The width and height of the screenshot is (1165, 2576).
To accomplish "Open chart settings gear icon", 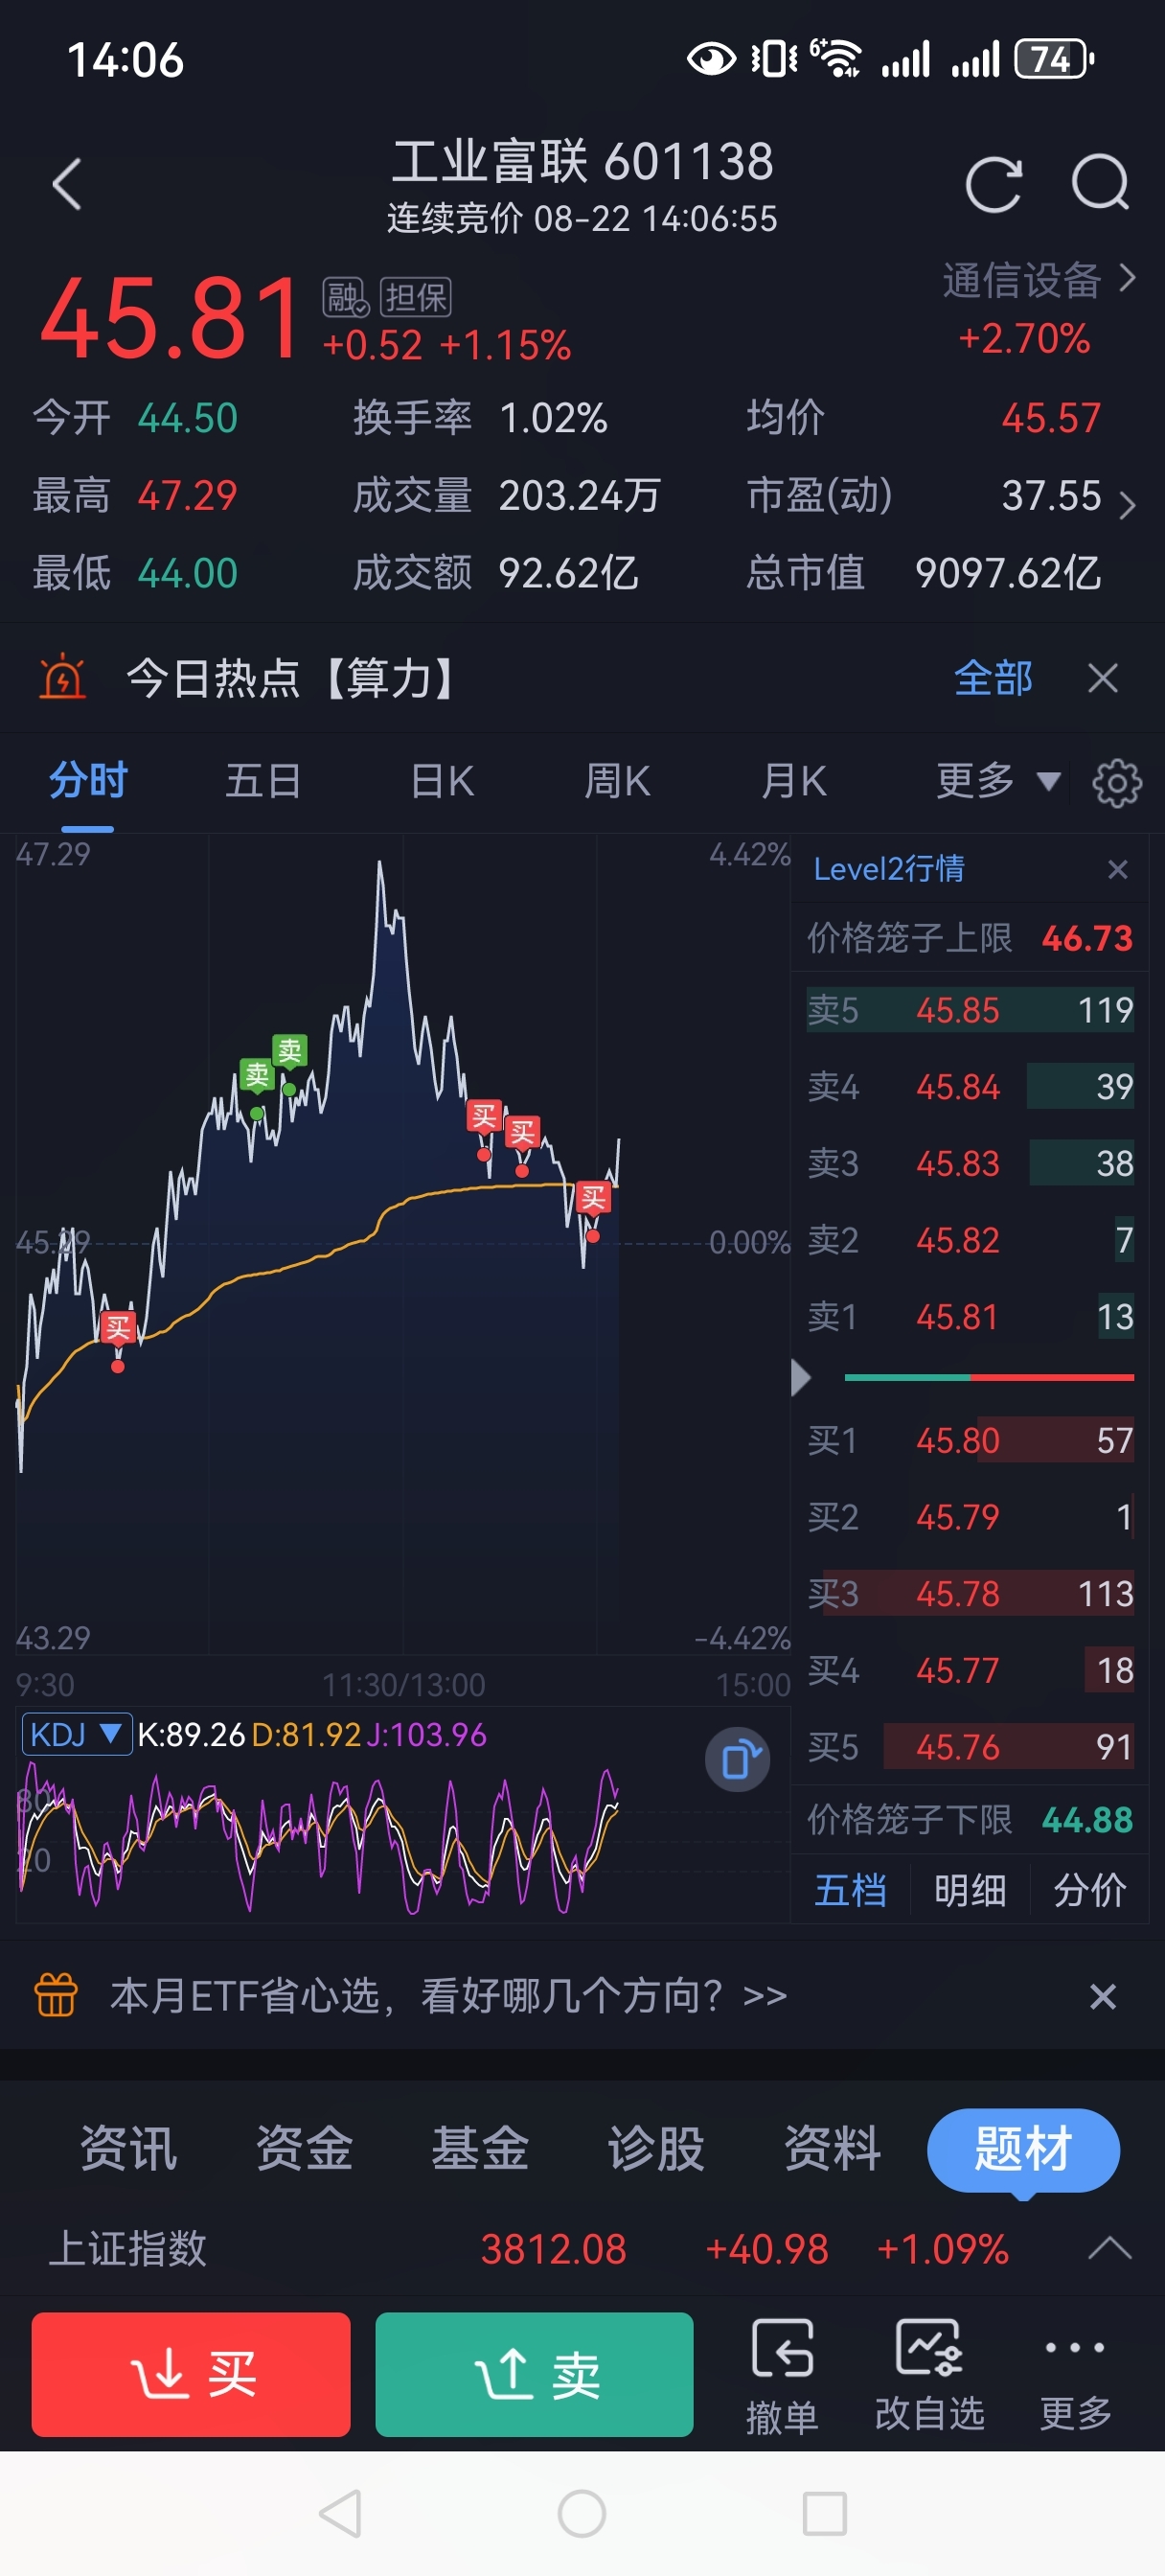I will (1117, 782).
